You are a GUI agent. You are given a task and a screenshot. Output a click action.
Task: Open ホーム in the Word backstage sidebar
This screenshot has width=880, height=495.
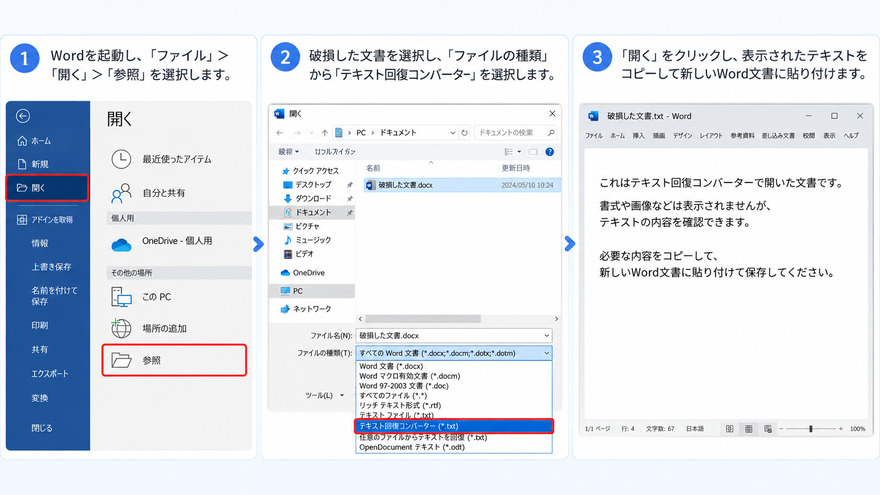point(35,141)
